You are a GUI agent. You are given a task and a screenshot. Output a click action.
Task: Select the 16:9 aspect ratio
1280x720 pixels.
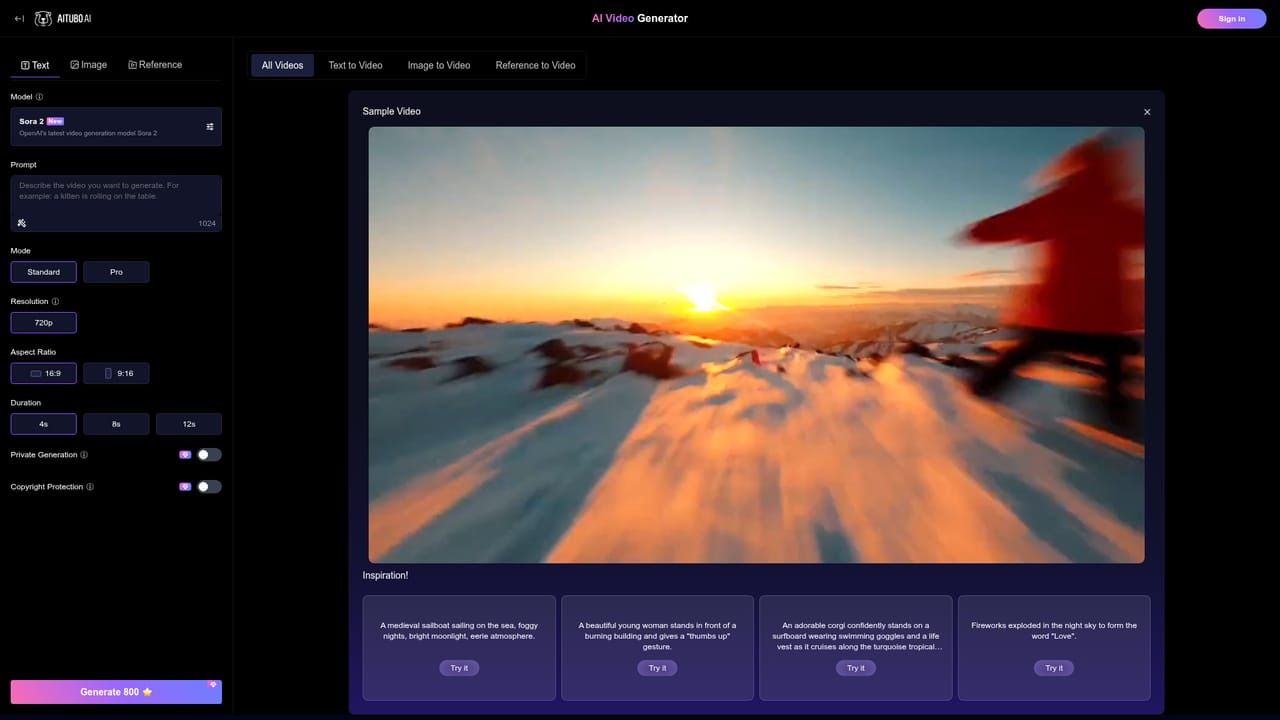pyautogui.click(x=44, y=373)
